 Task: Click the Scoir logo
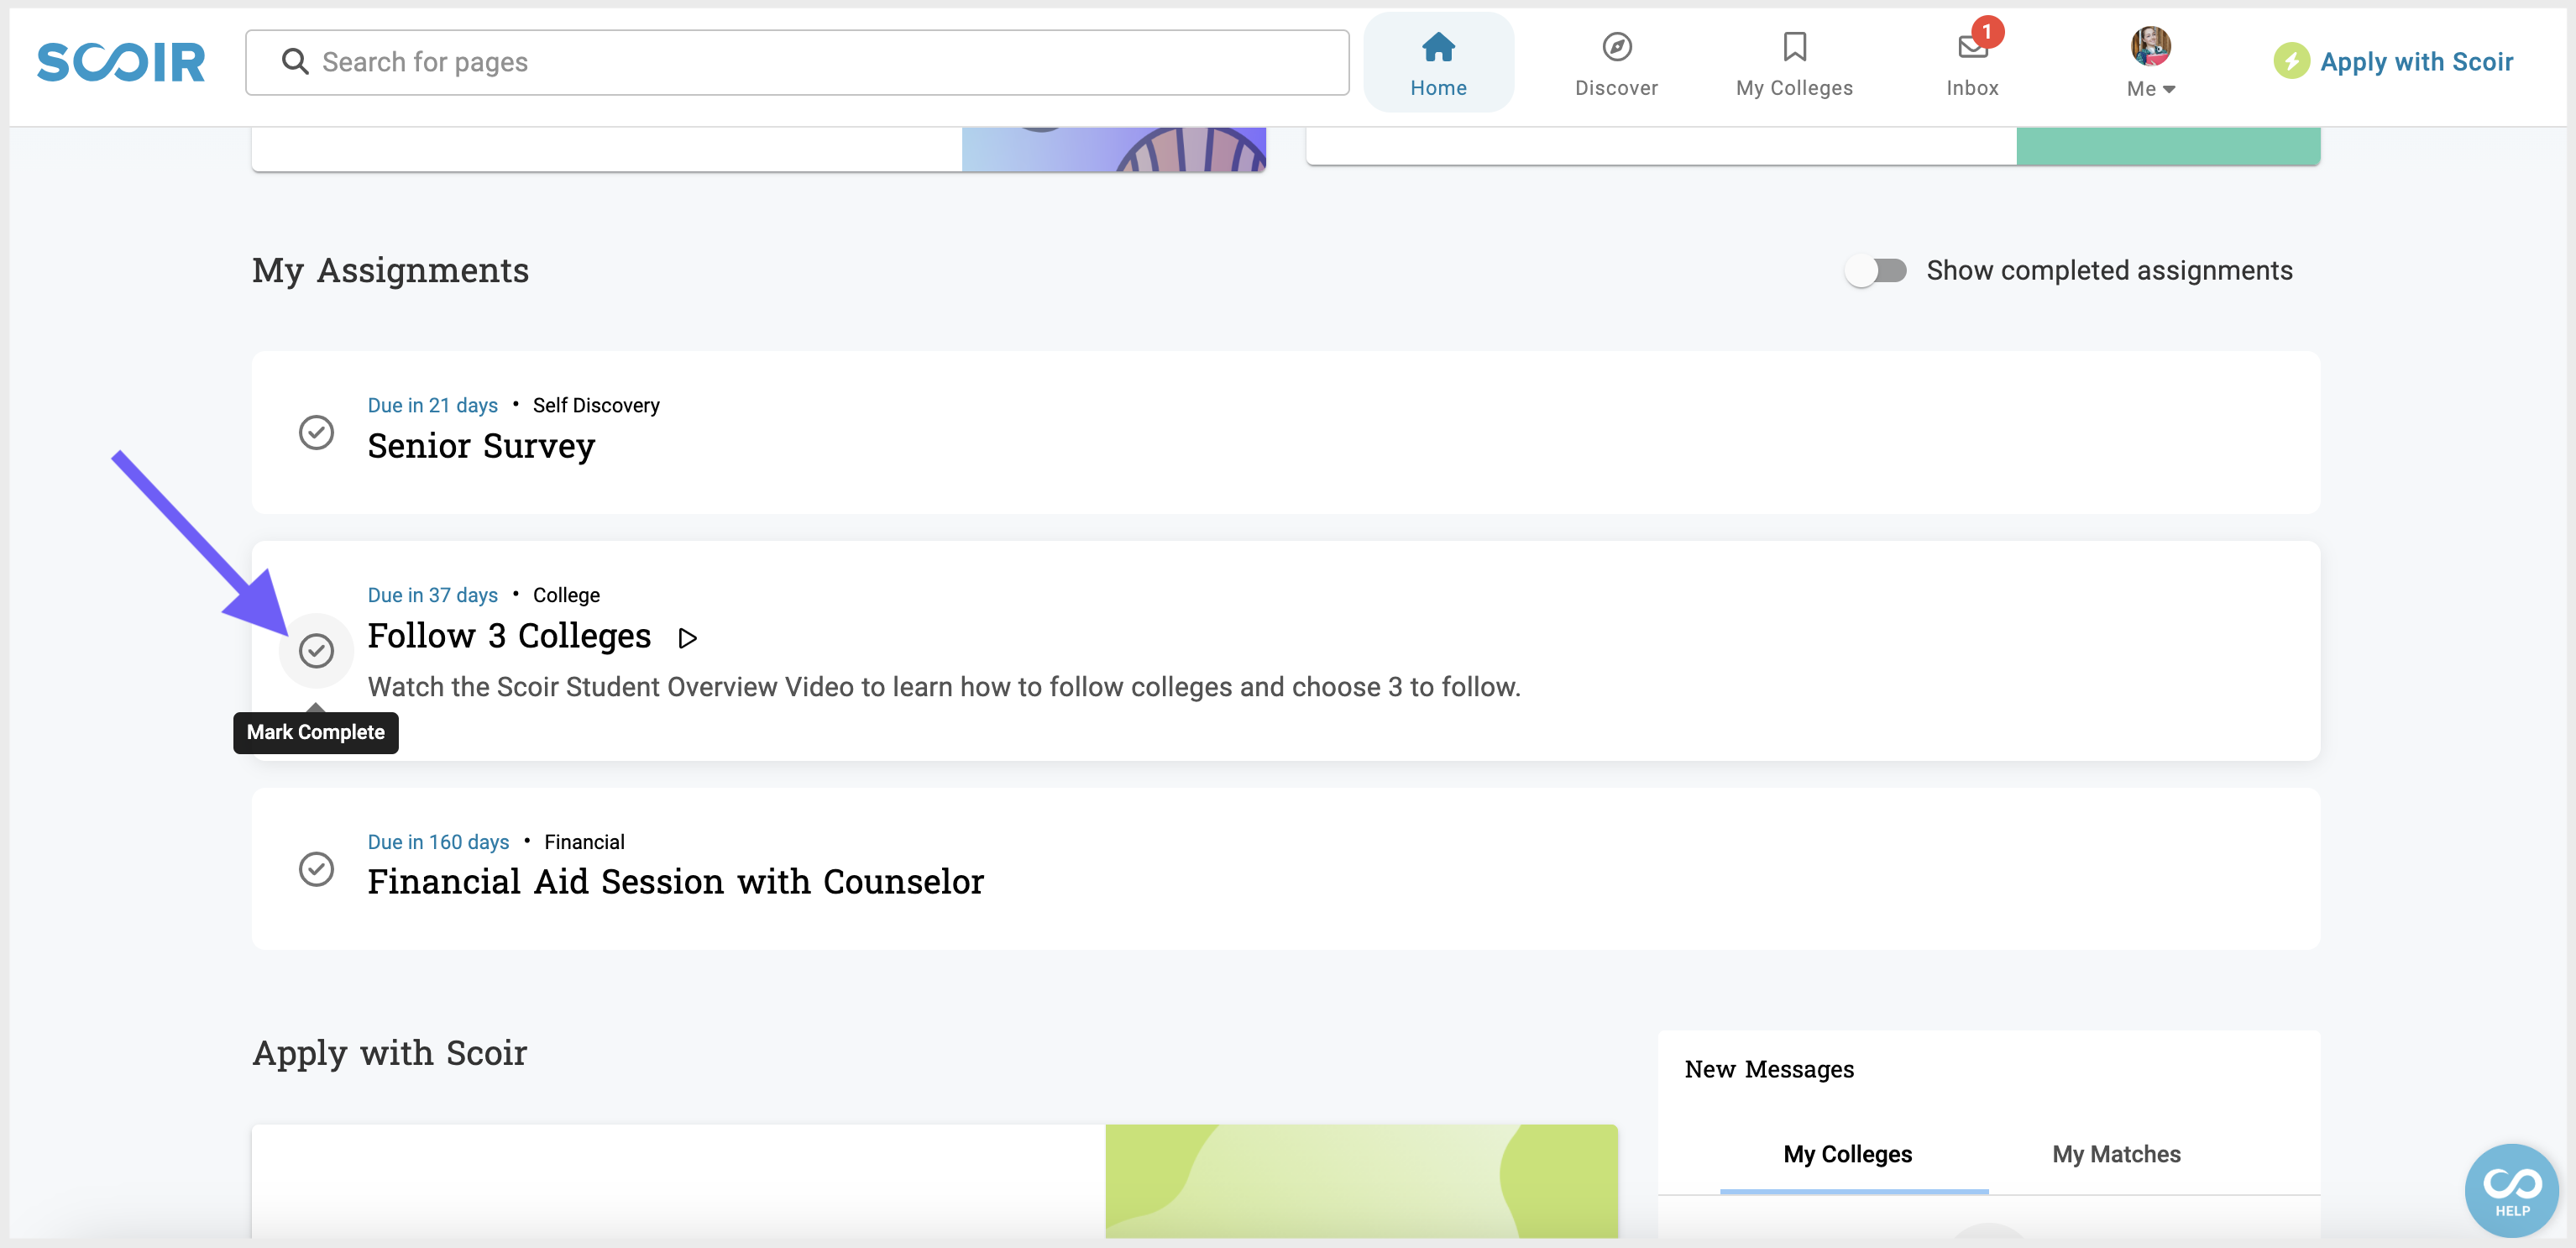pyautogui.click(x=120, y=61)
